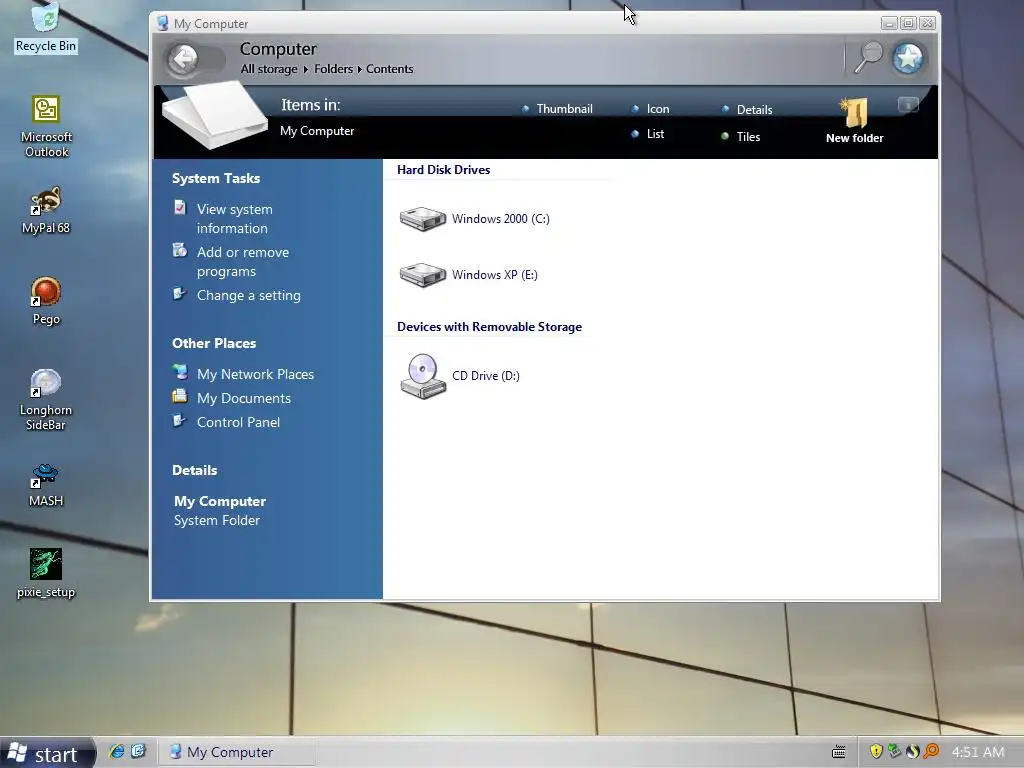Open Change a setting link
The height and width of the screenshot is (768, 1024).
(x=249, y=295)
